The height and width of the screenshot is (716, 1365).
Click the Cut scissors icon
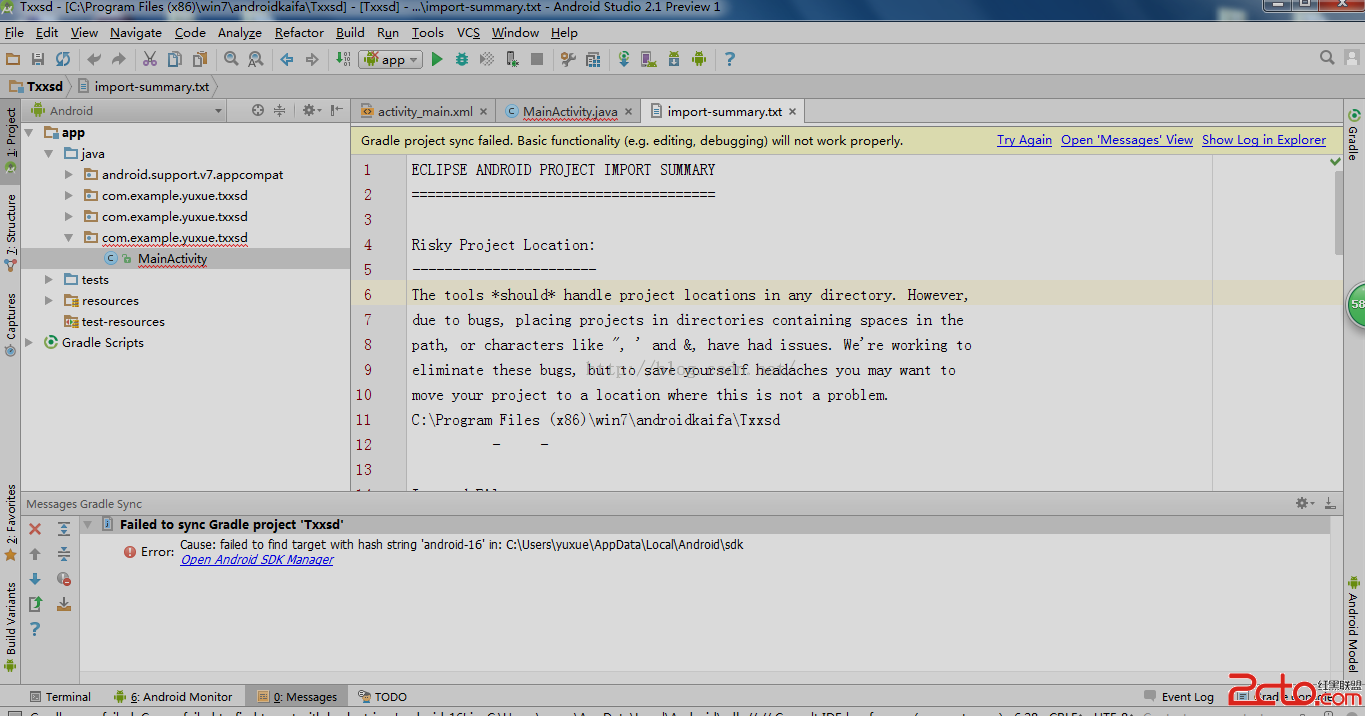tap(150, 60)
